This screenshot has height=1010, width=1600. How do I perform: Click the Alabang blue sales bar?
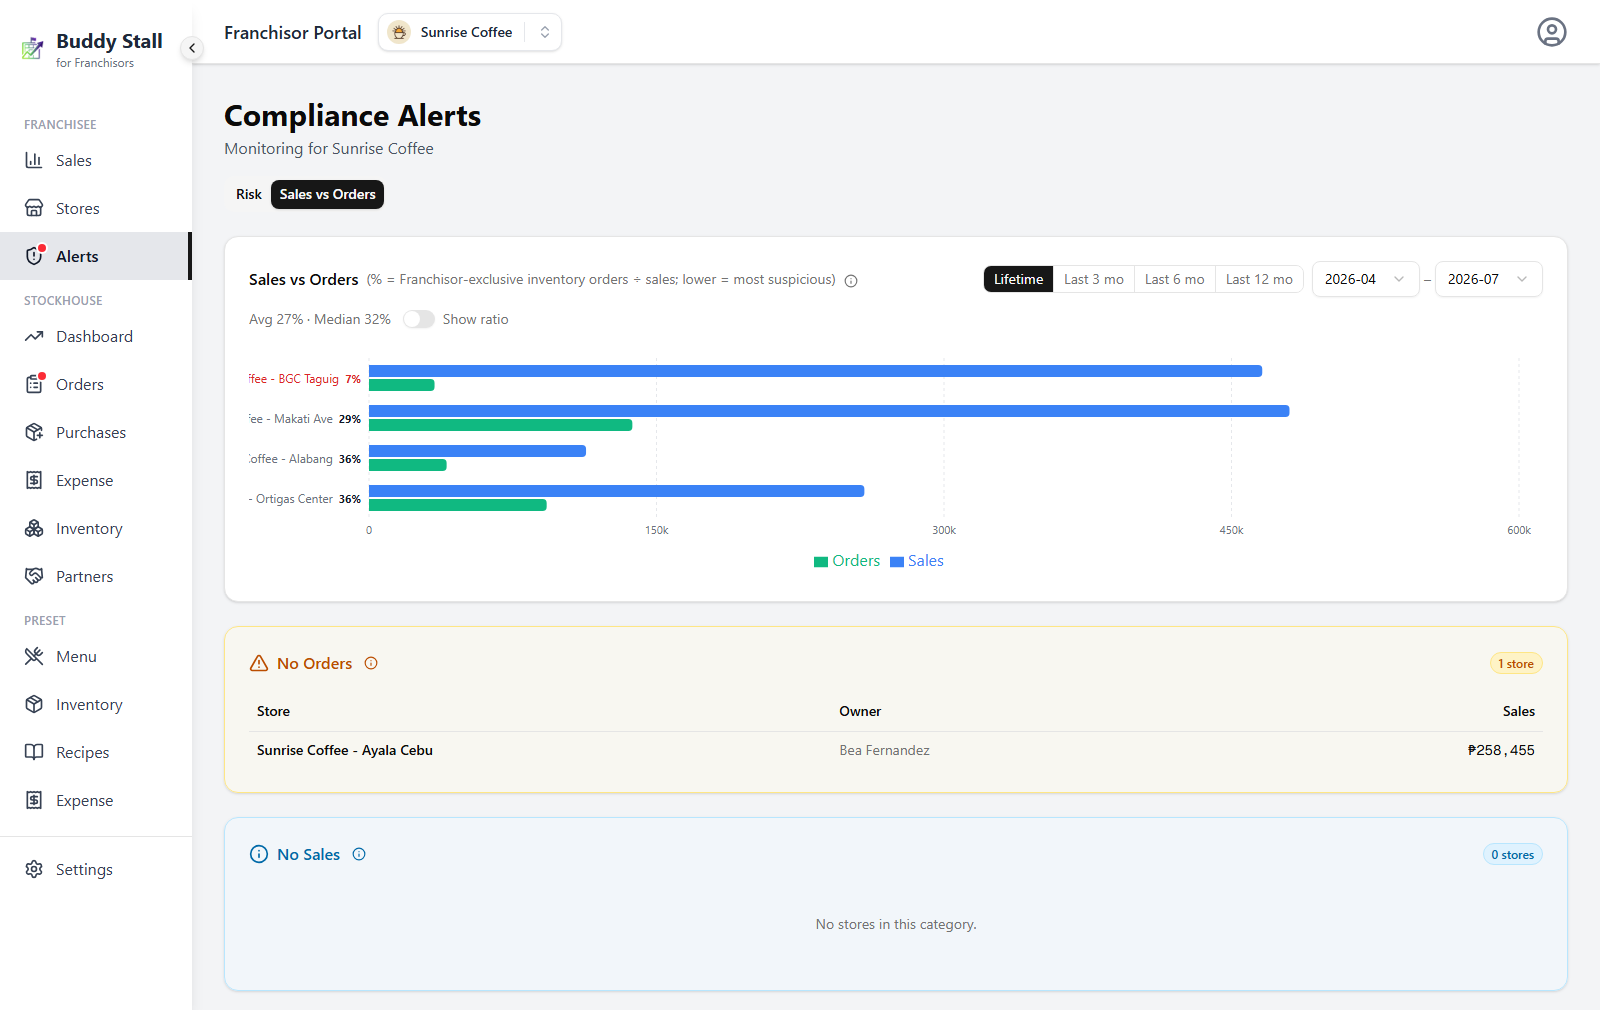477,451
